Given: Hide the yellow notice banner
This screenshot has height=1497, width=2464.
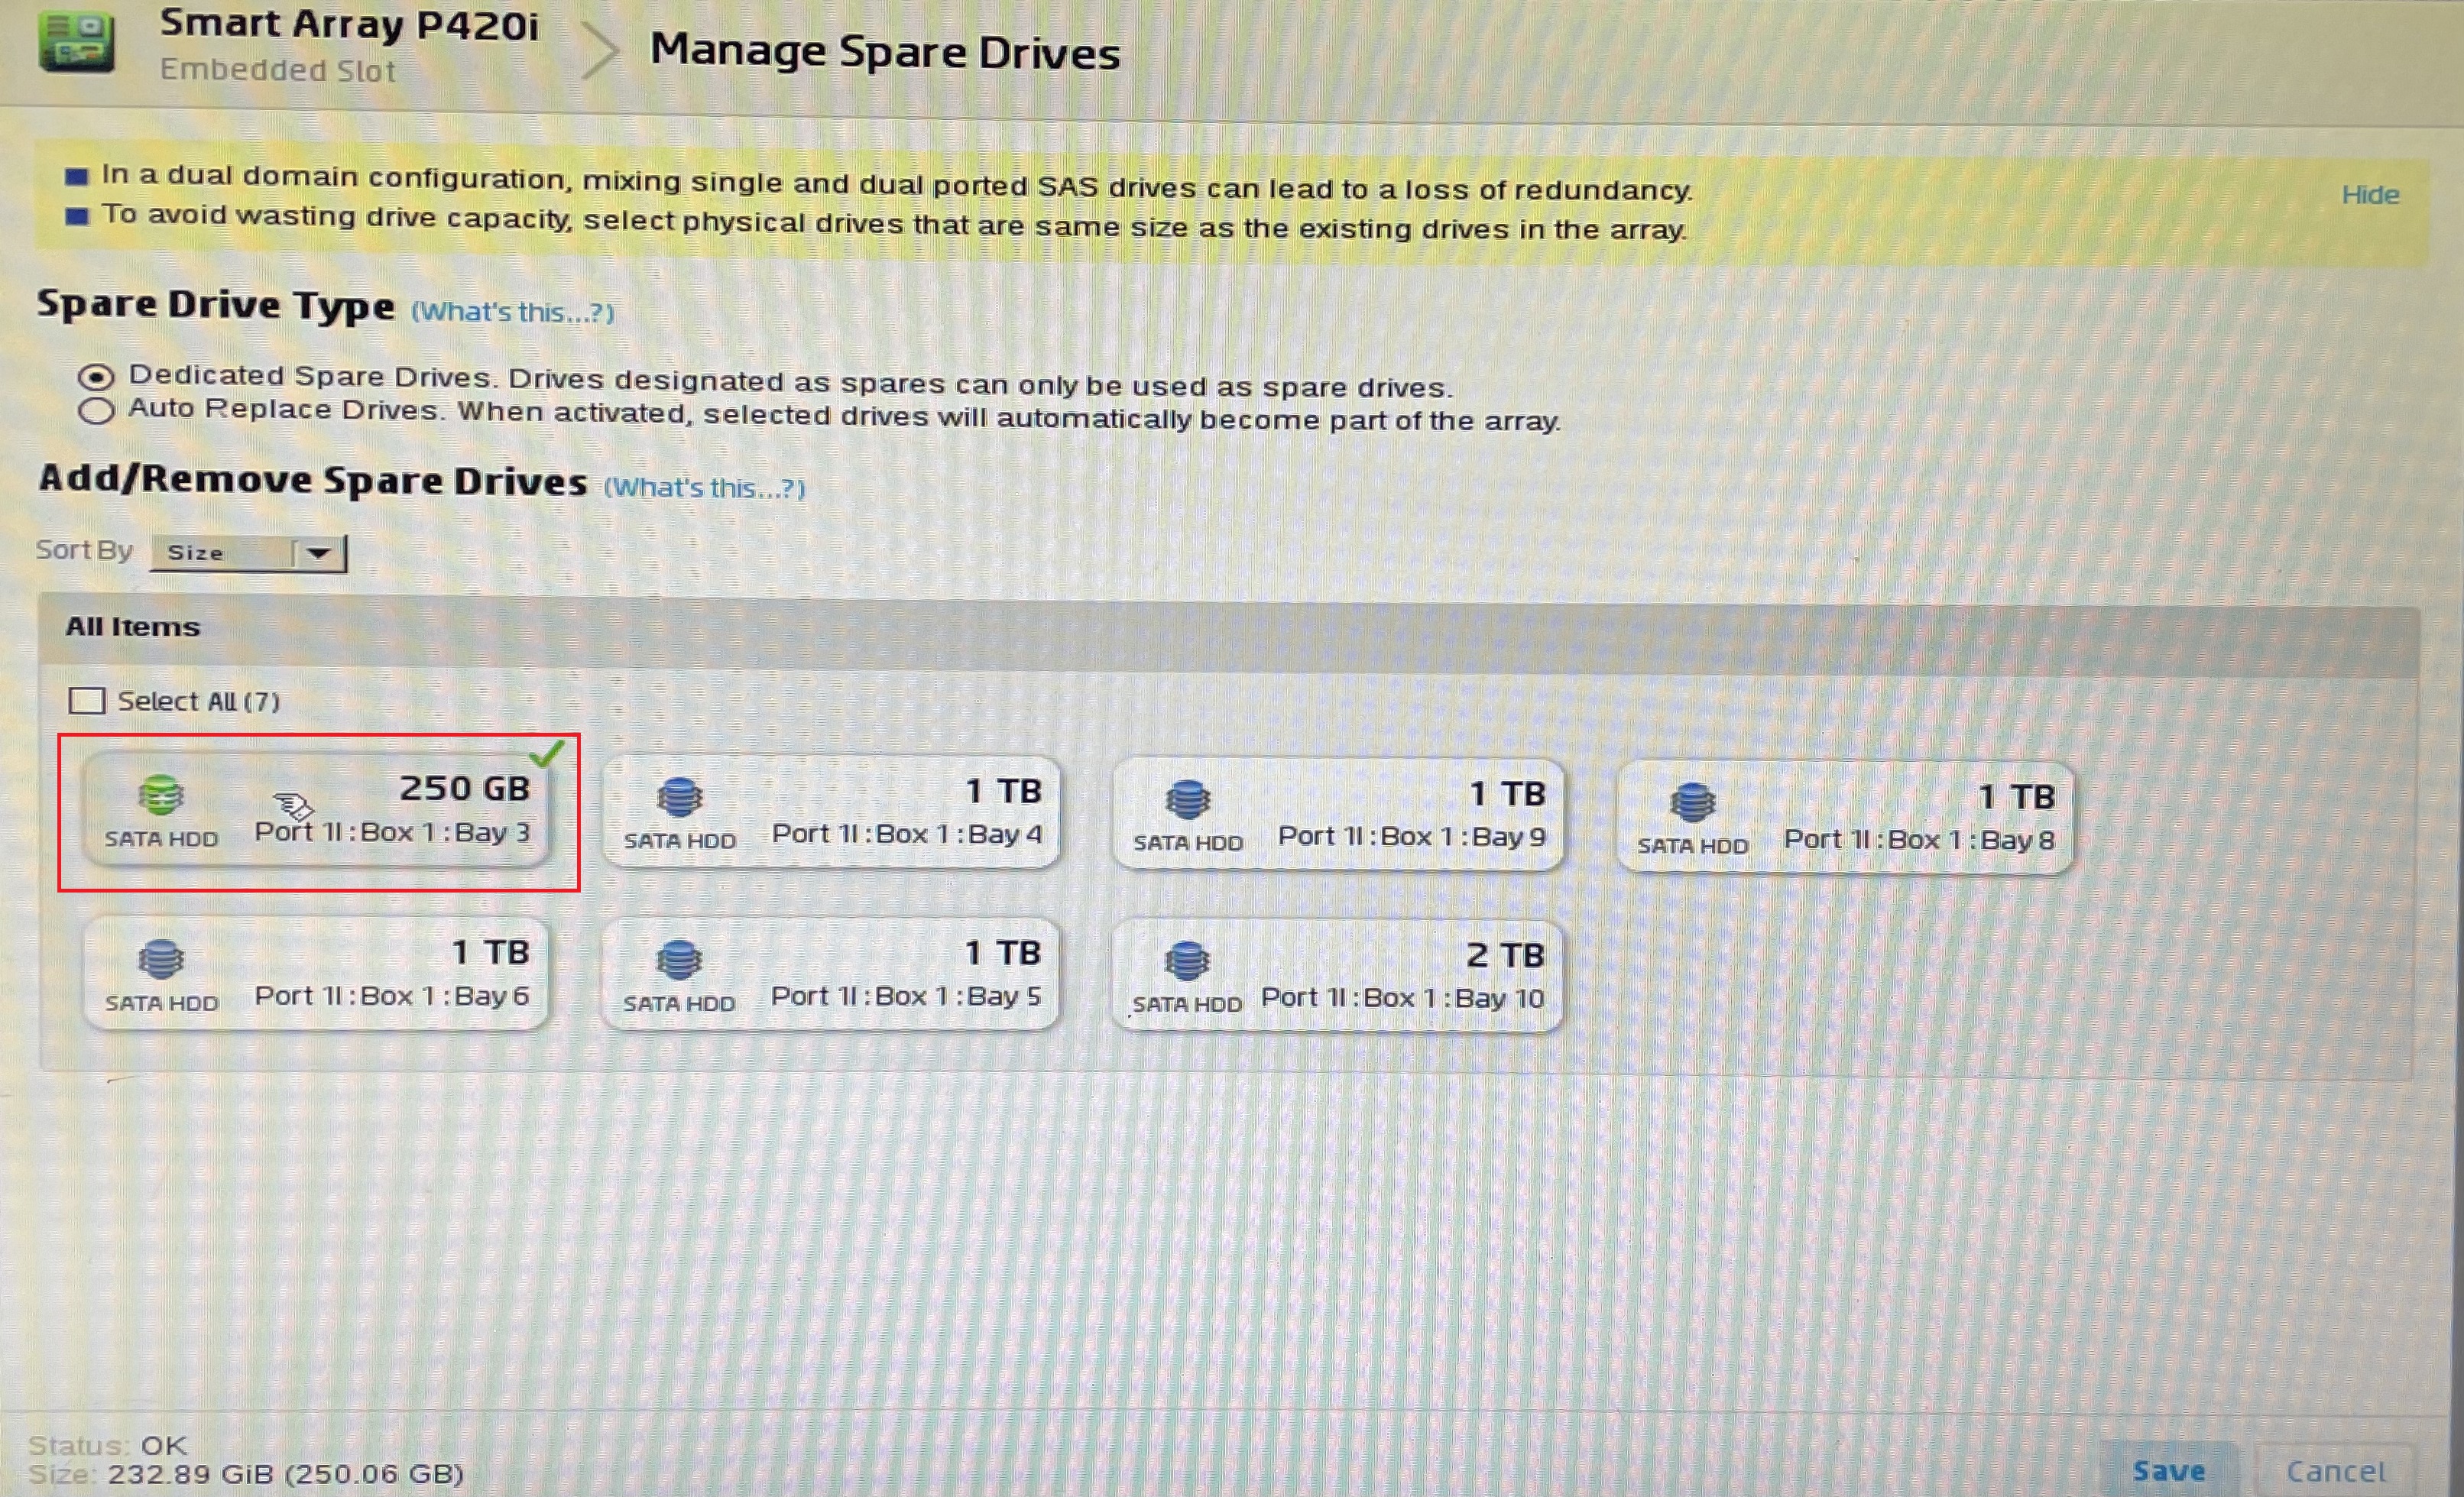Looking at the screenshot, I should click(2369, 195).
